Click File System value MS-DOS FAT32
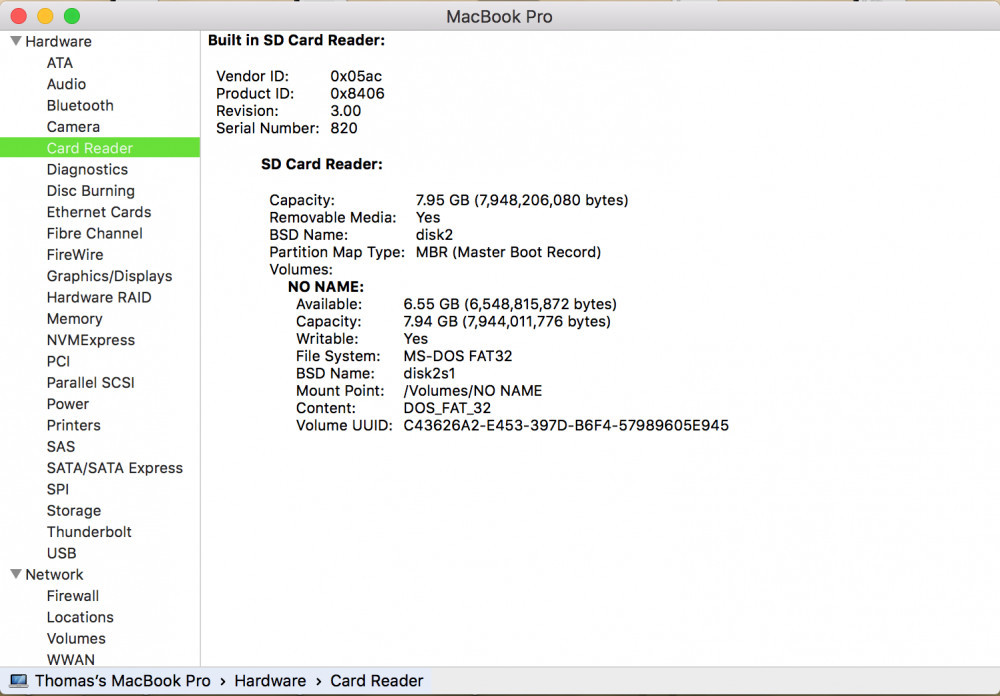 (x=458, y=356)
